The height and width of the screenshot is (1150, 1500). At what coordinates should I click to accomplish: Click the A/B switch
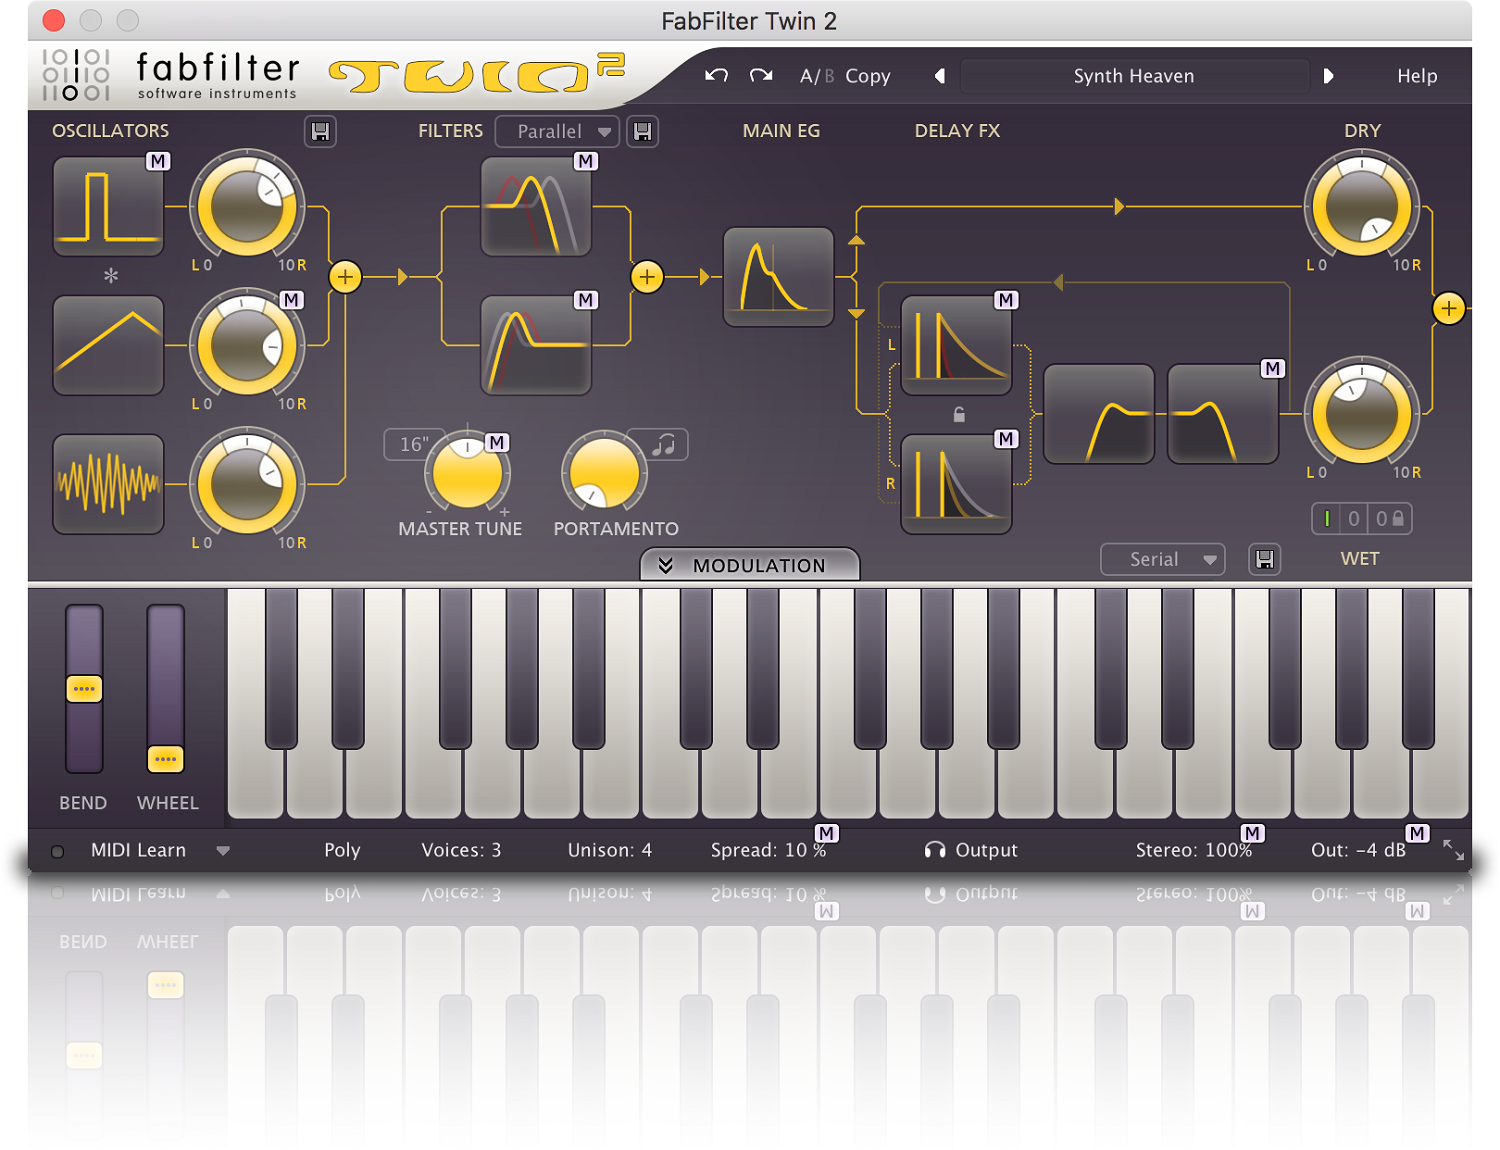pos(816,76)
